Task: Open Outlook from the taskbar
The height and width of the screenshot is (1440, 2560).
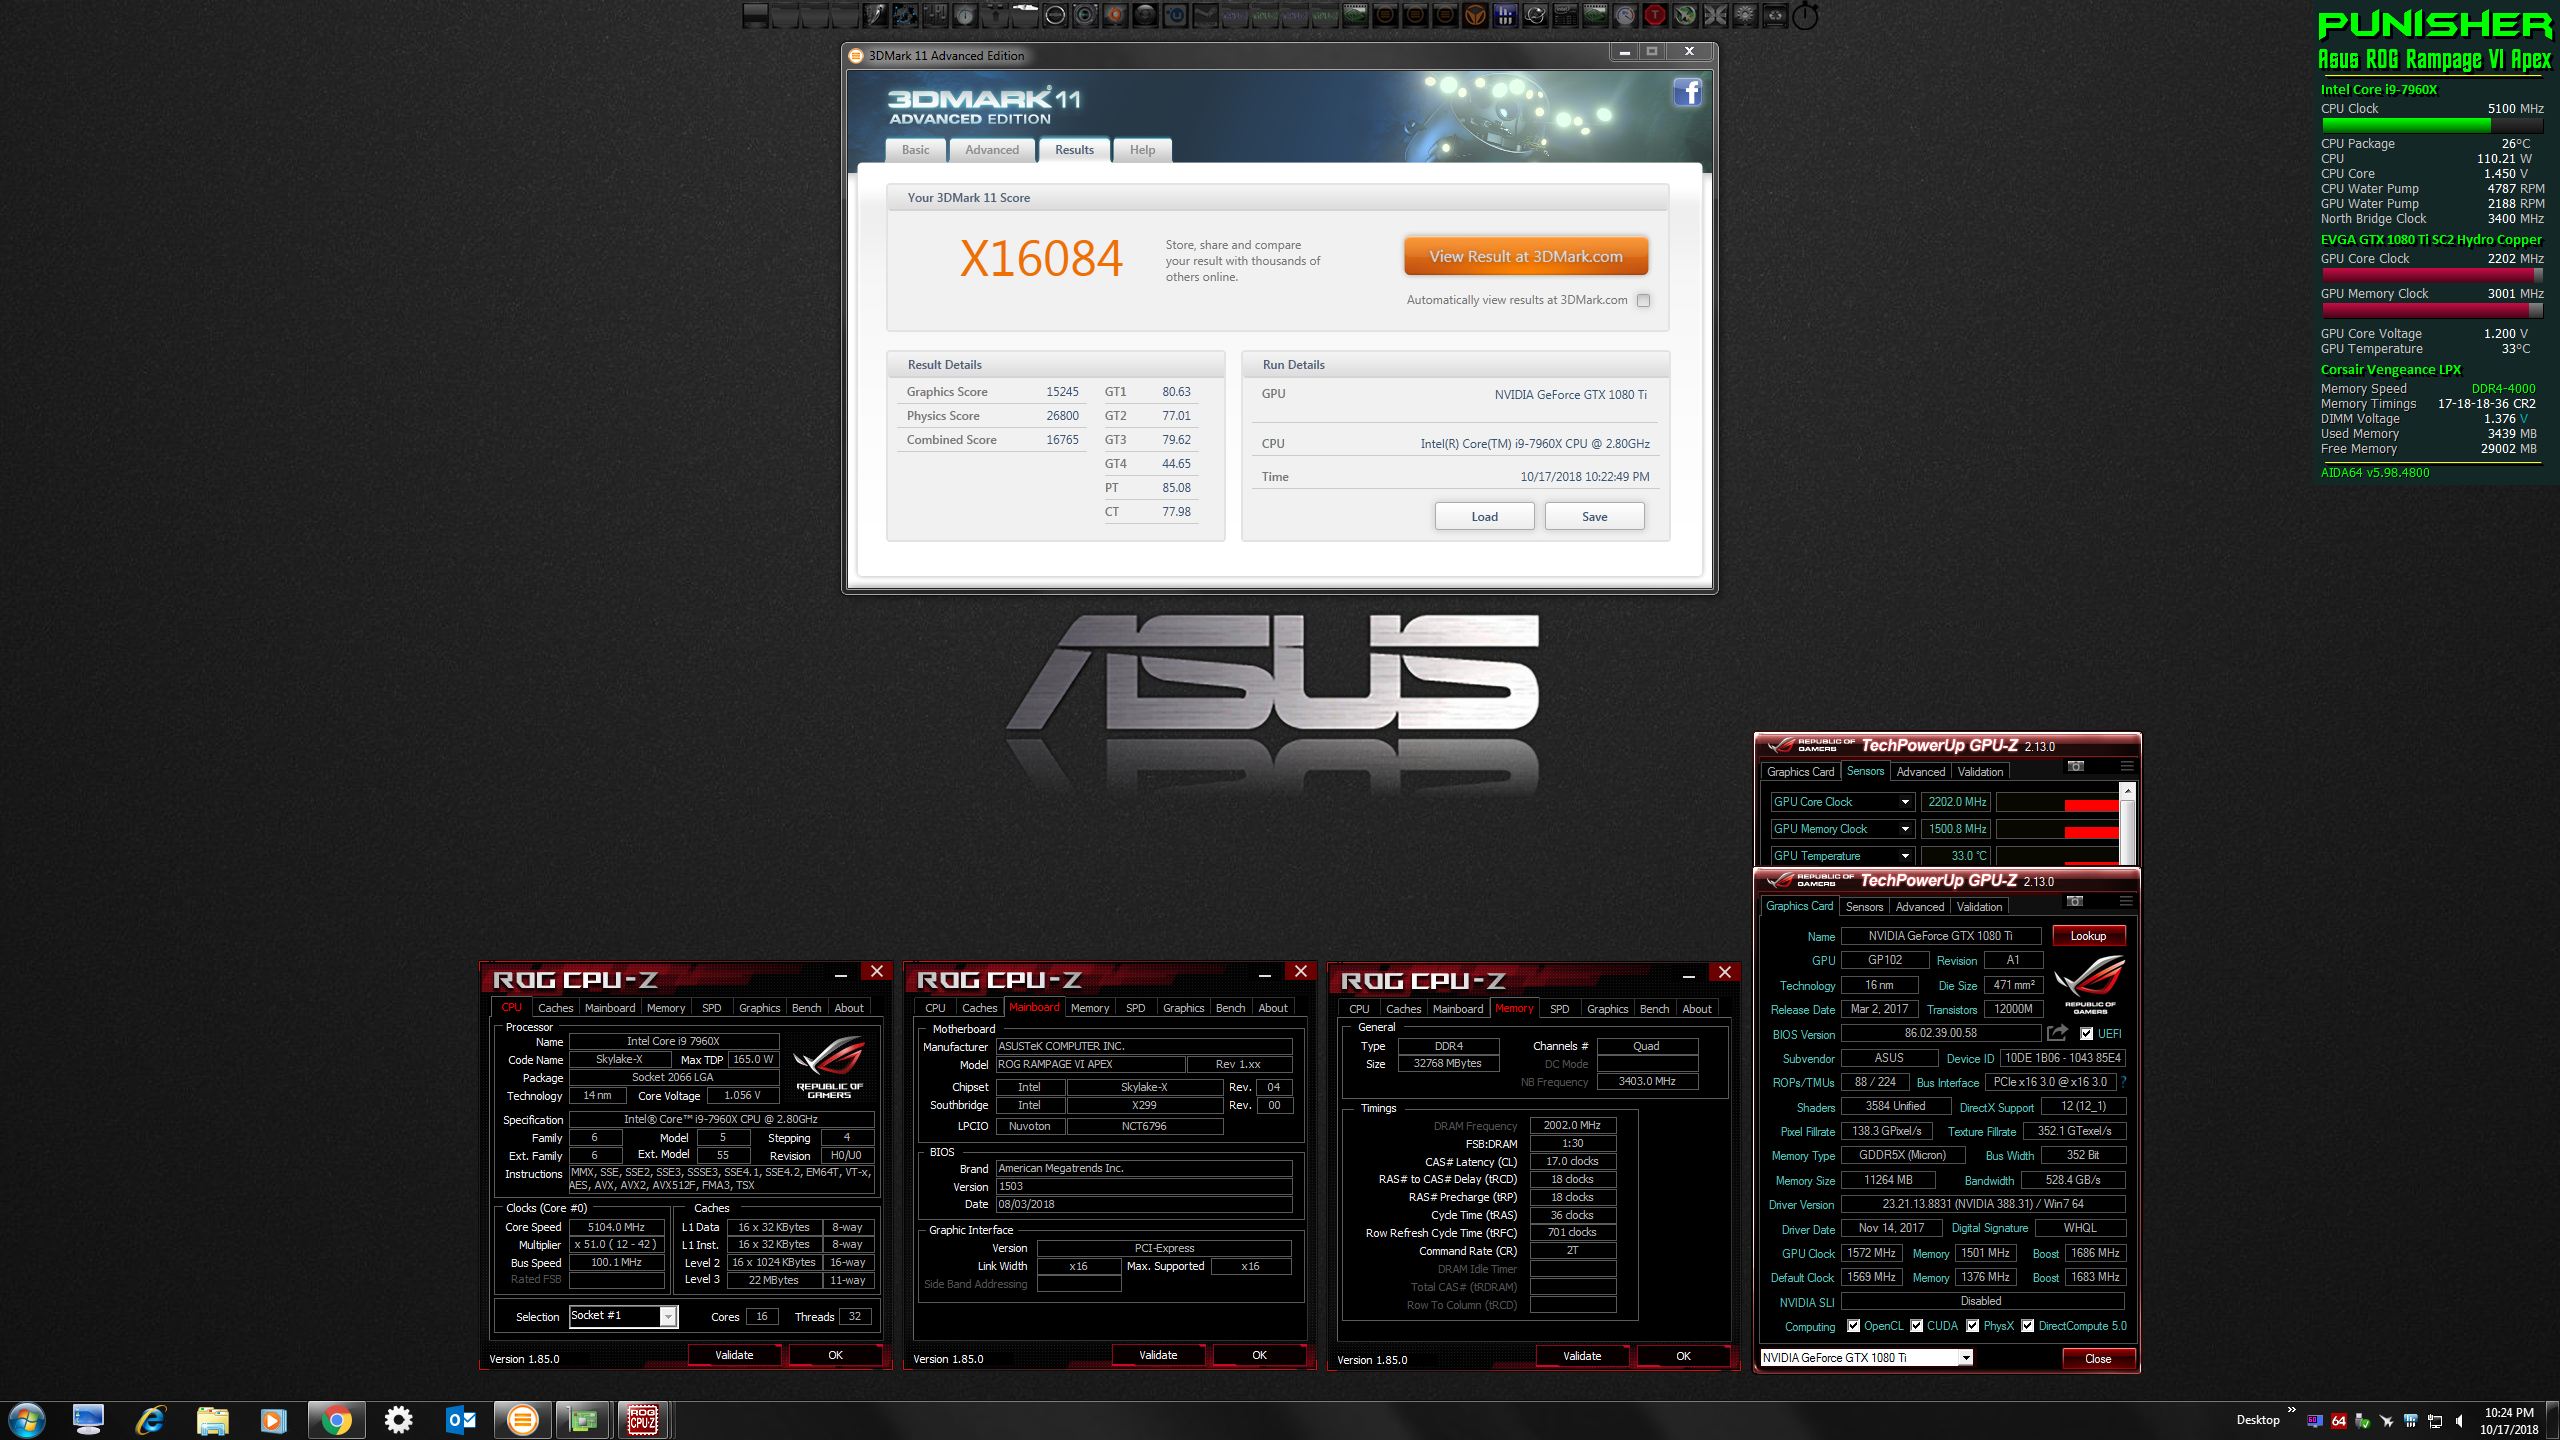Action: pos(460,1419)
